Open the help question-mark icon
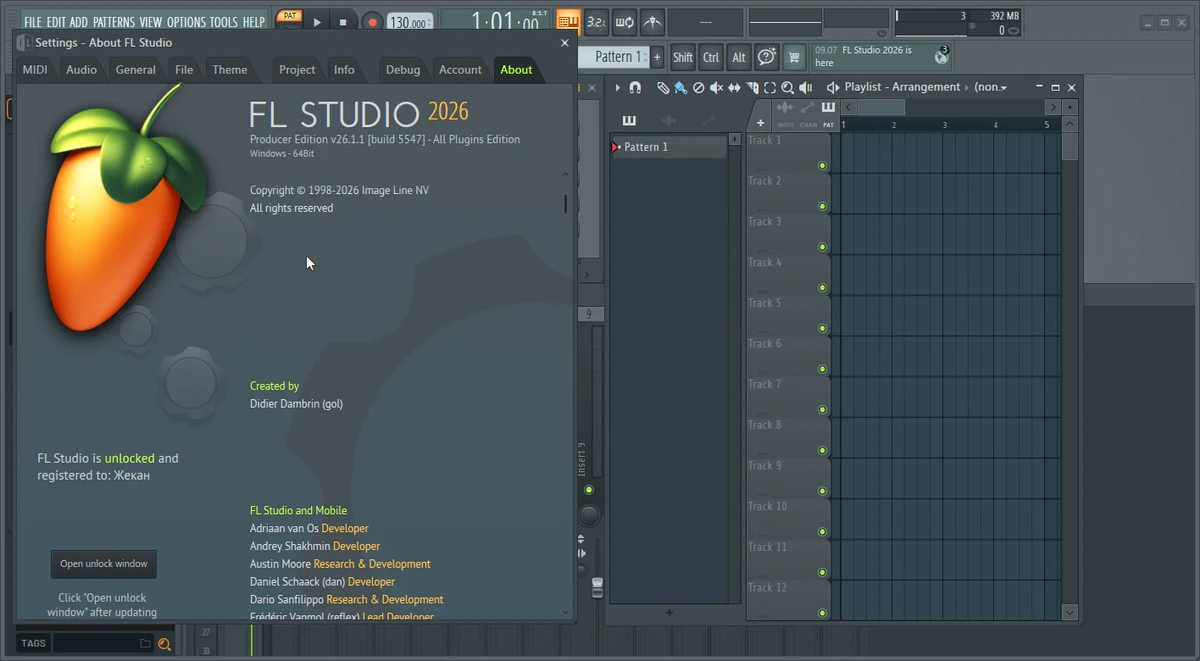 point(767,57)
